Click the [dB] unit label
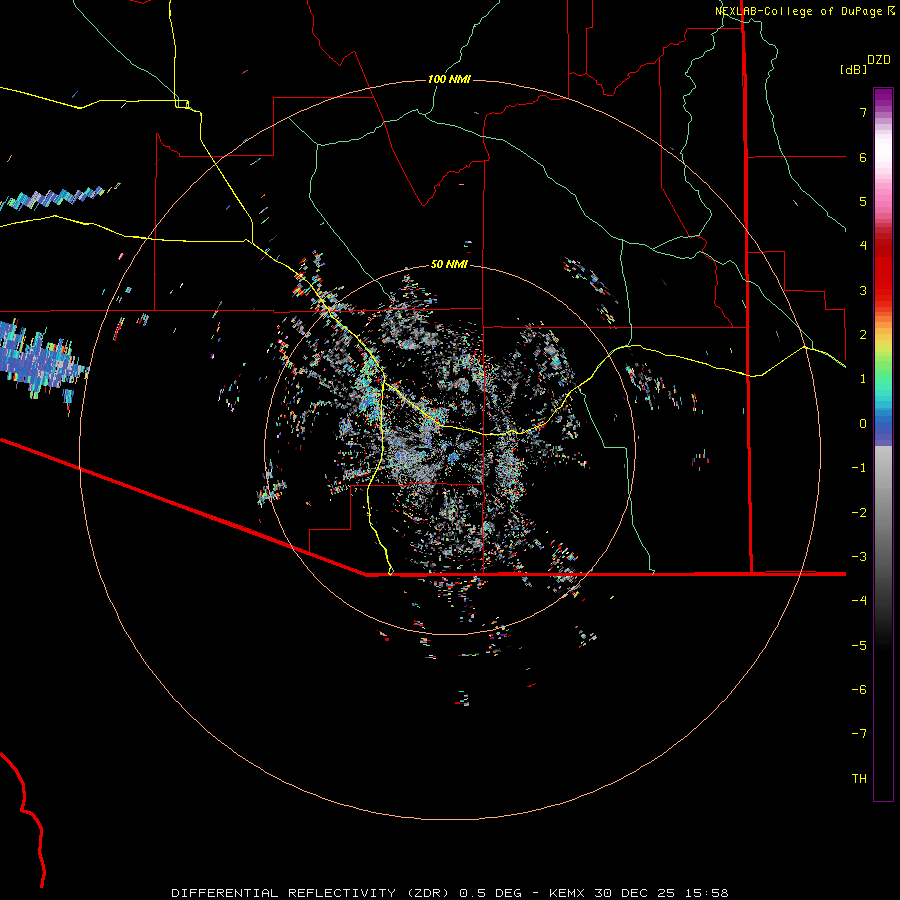 pos(854,70)
